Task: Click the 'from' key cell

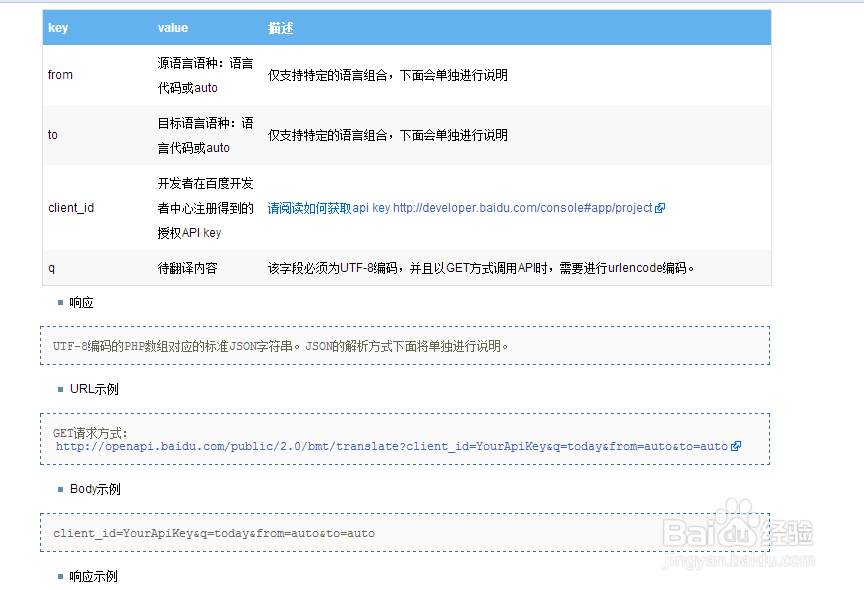Action: click(x=60, y=75)
